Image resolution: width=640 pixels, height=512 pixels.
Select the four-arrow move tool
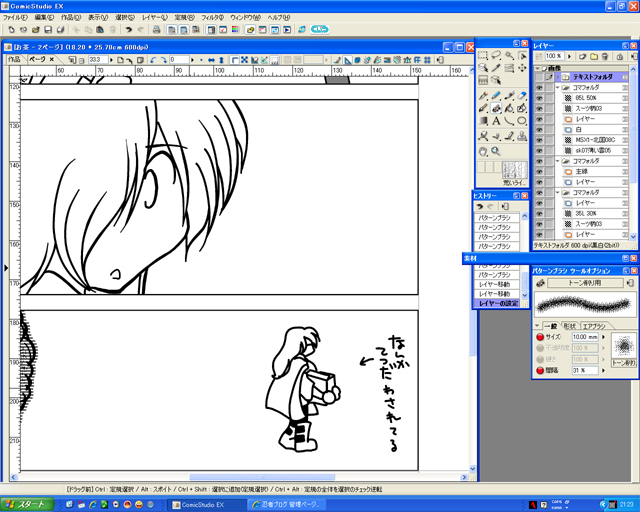(x=522, y=68)
